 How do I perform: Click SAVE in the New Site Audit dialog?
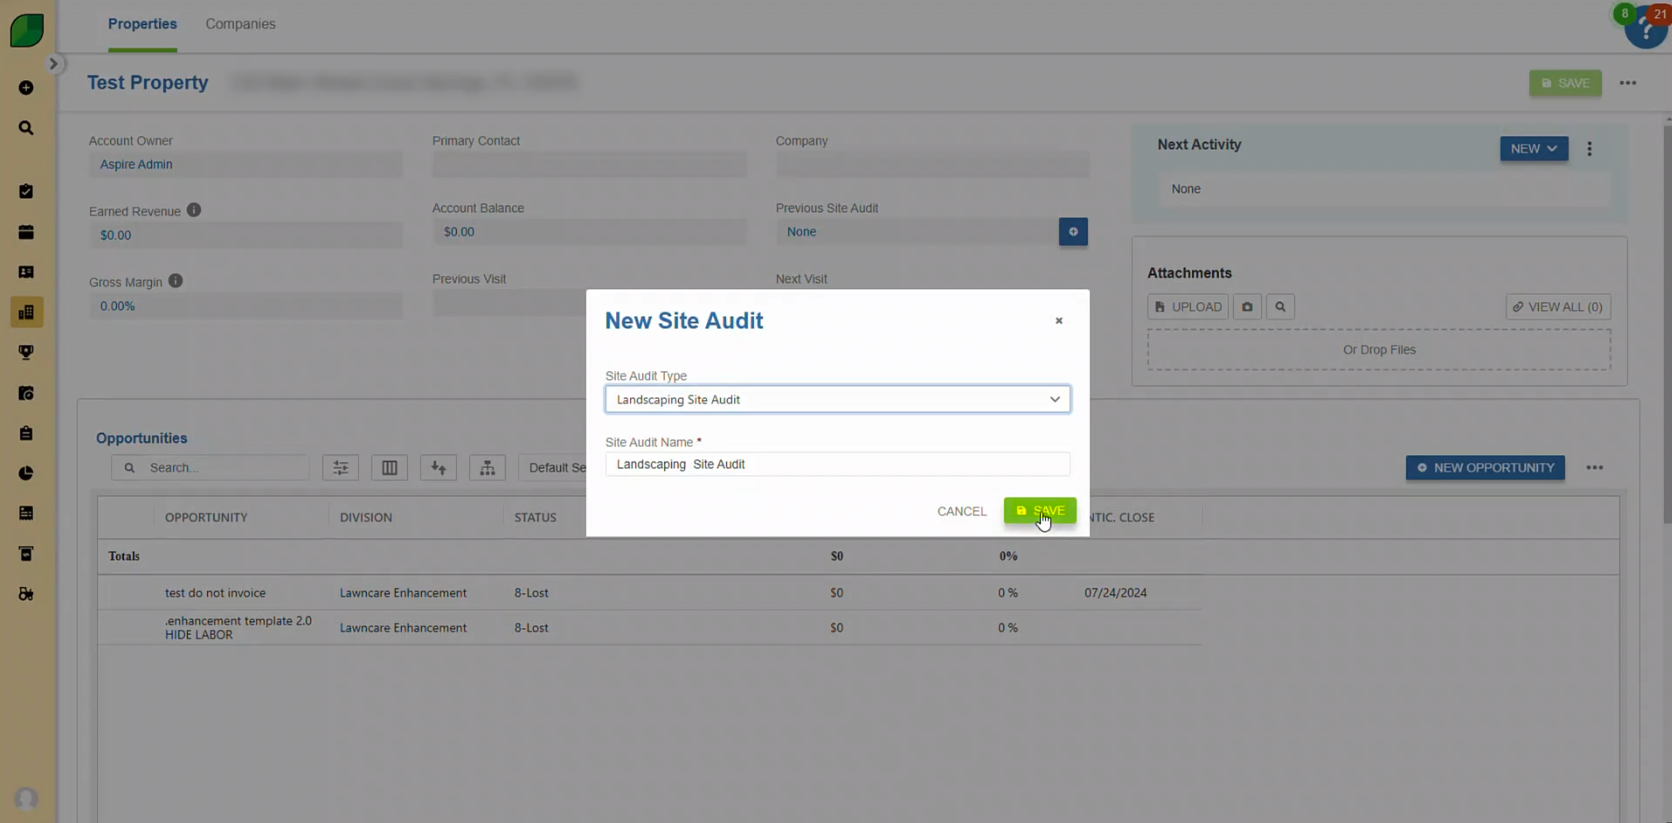point(1040,510)
